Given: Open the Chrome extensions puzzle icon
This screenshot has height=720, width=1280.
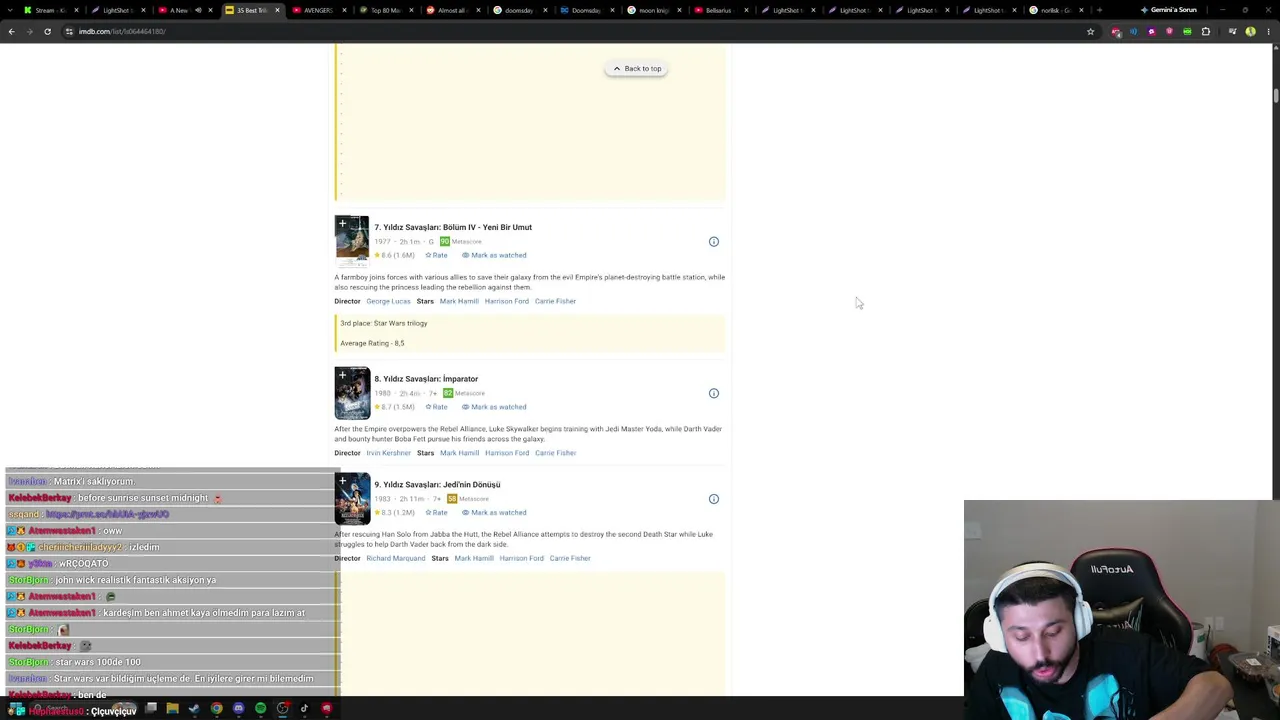Looking at the screenshot, I should click(x=1206, y=31).
